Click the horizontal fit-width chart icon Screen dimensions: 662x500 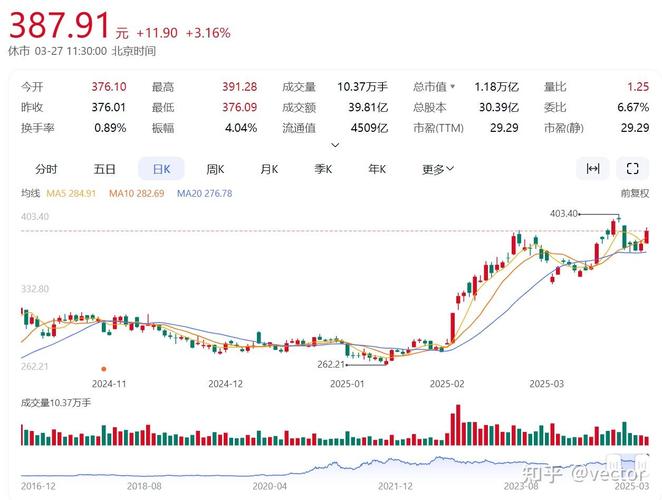[x=593, y=169]
